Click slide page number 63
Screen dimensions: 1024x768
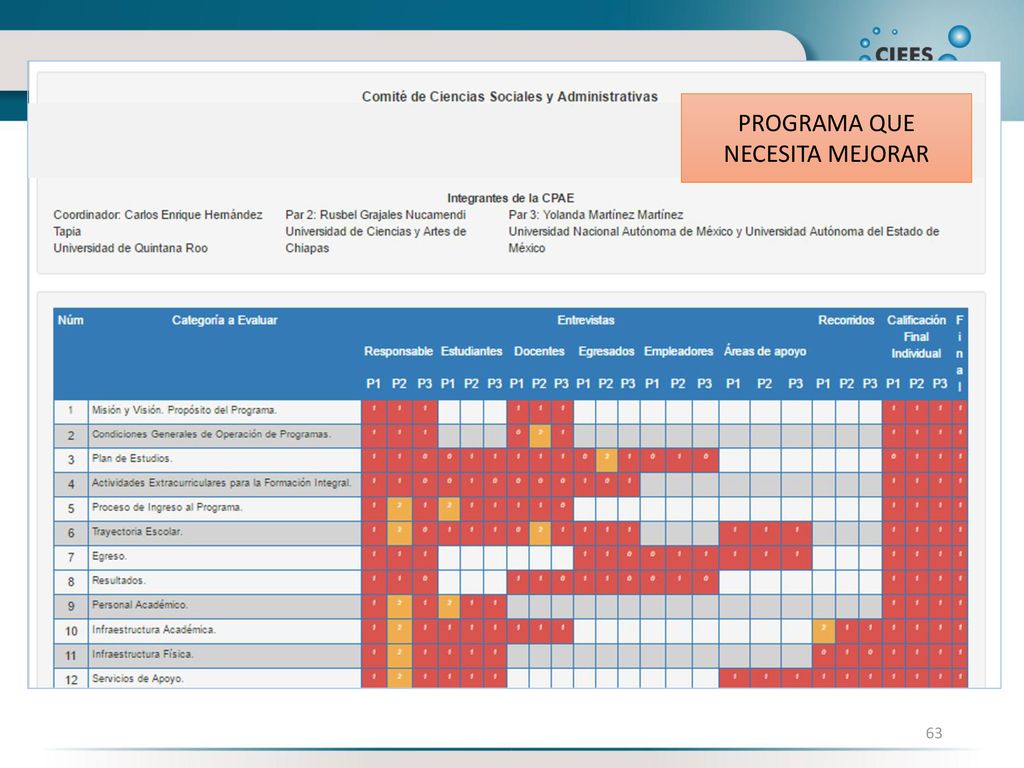pyautogui.click(x=934, y=733)
